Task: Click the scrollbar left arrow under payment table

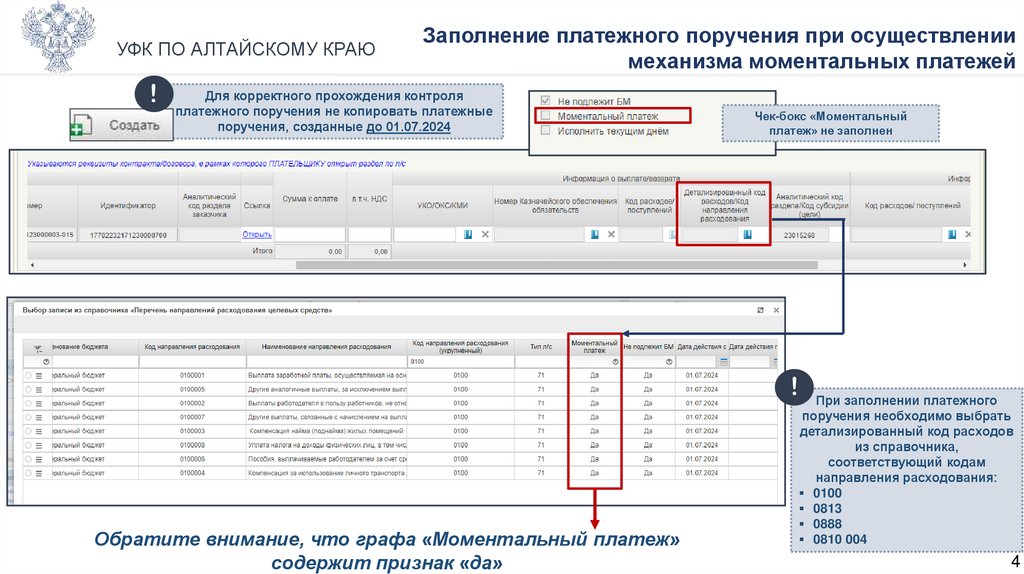Action: point(33,265)
